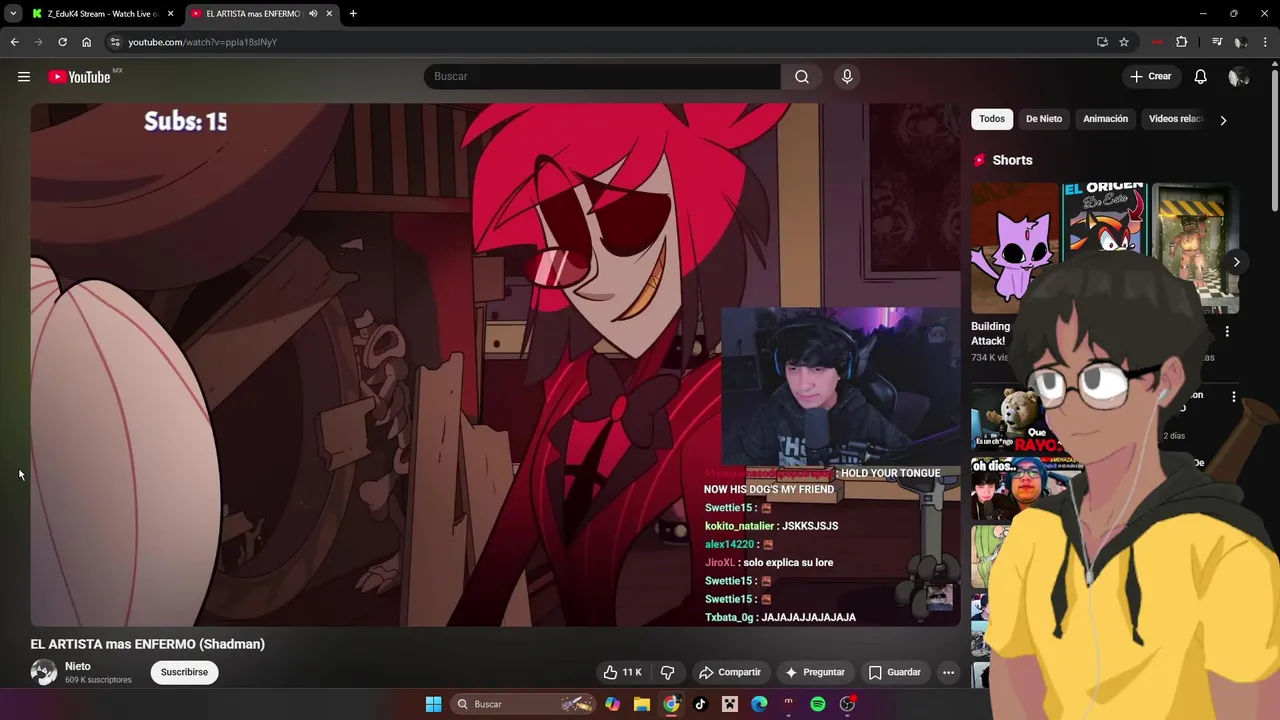This screenshot has height=720, width=1280.
Task: Save the video with Guardar
Action: 894,672
